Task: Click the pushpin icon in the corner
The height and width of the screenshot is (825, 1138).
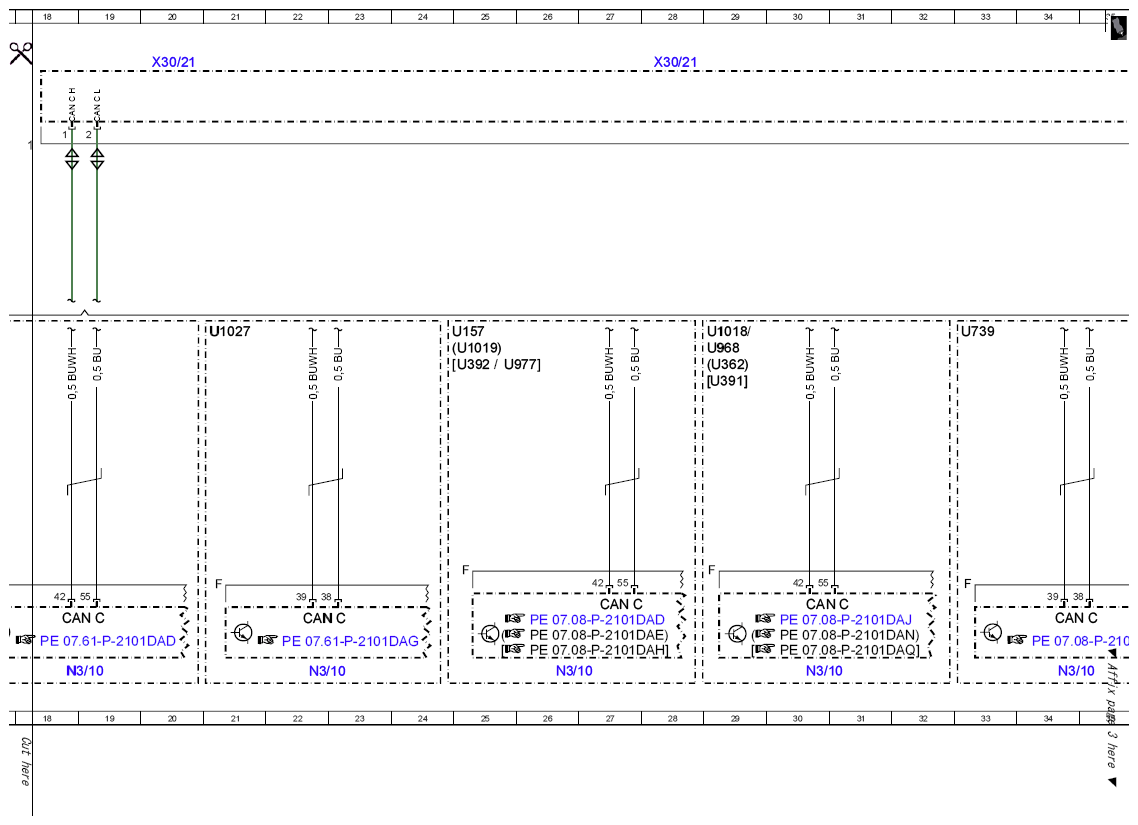Action: coord(1118,28)
